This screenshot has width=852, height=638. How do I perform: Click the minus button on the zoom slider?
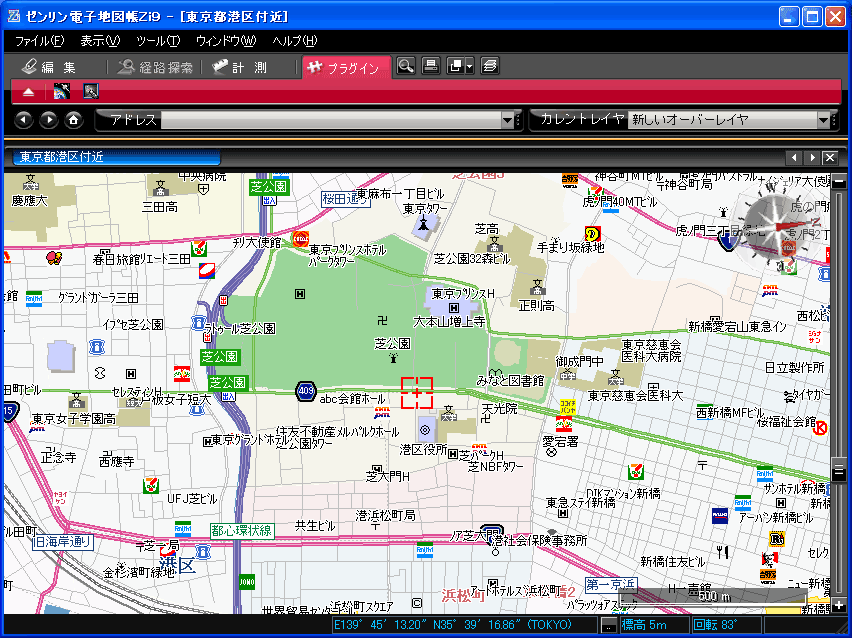(x=839, y=183)
